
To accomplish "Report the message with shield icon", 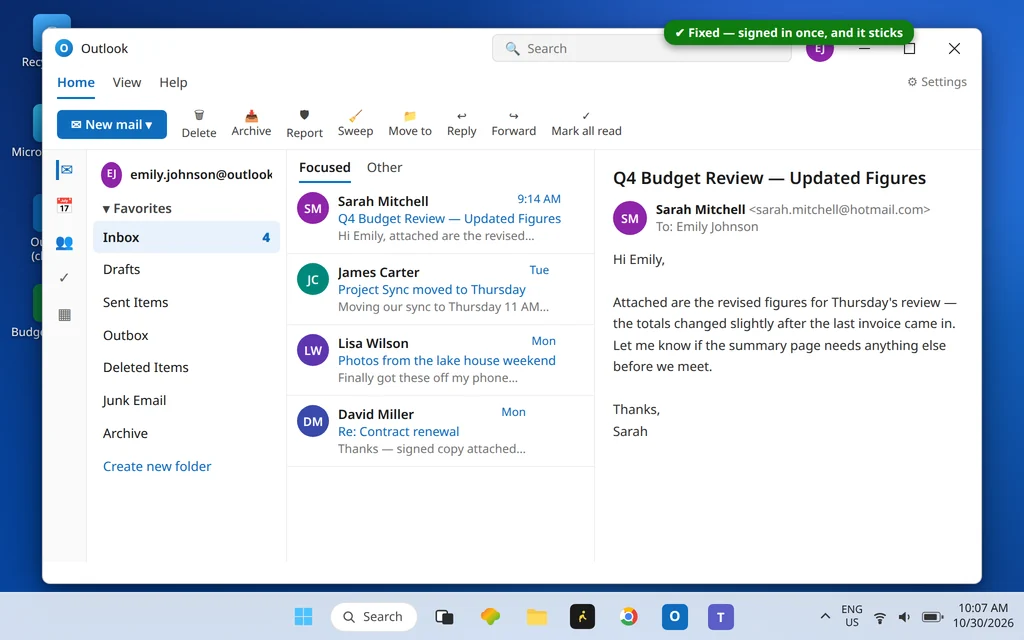I will [x=304, y=124].
